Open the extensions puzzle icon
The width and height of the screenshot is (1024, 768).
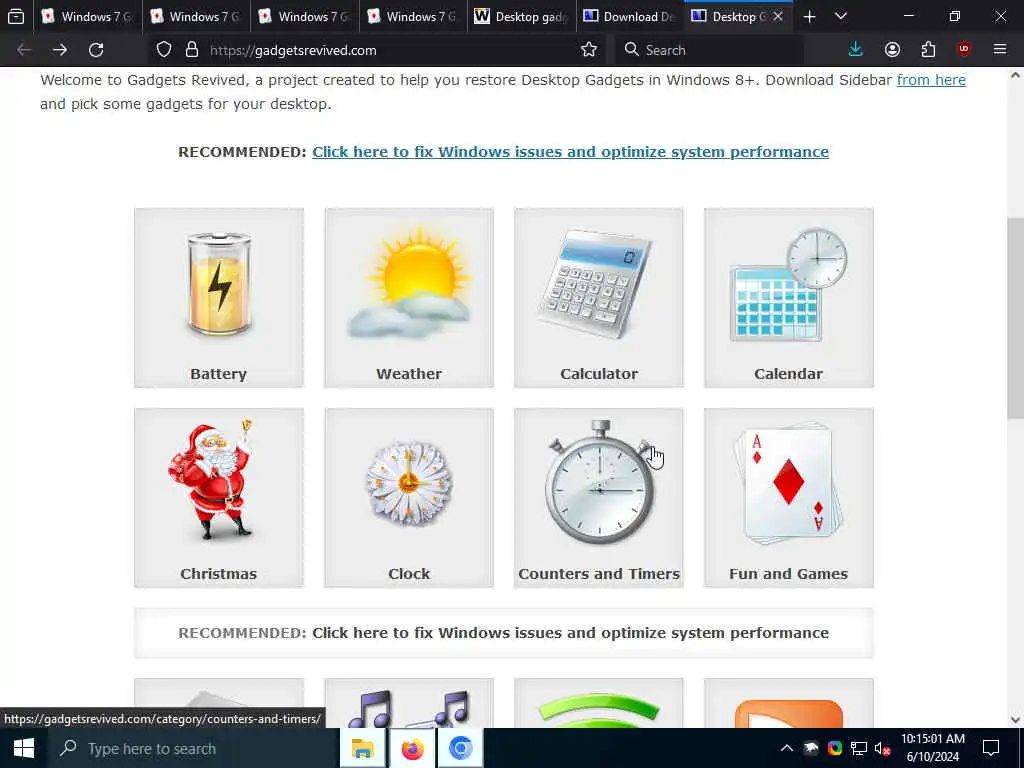pos(928,50)
